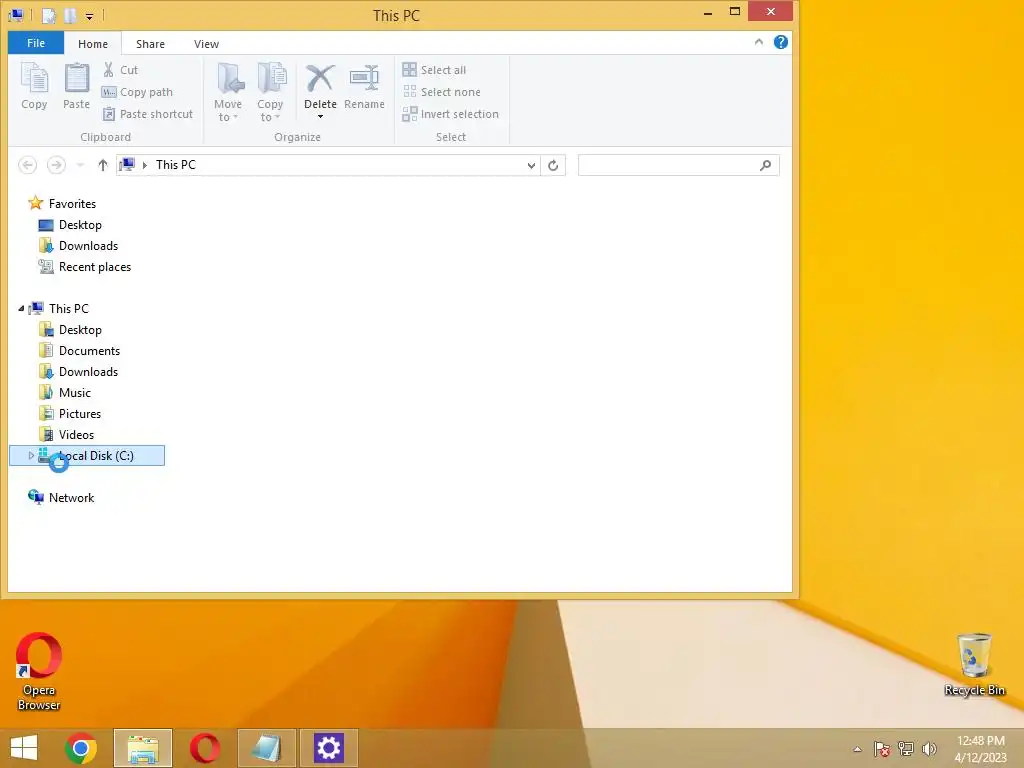Open the File menu tab
The image size is (1024, 768).
coord(36,43)
